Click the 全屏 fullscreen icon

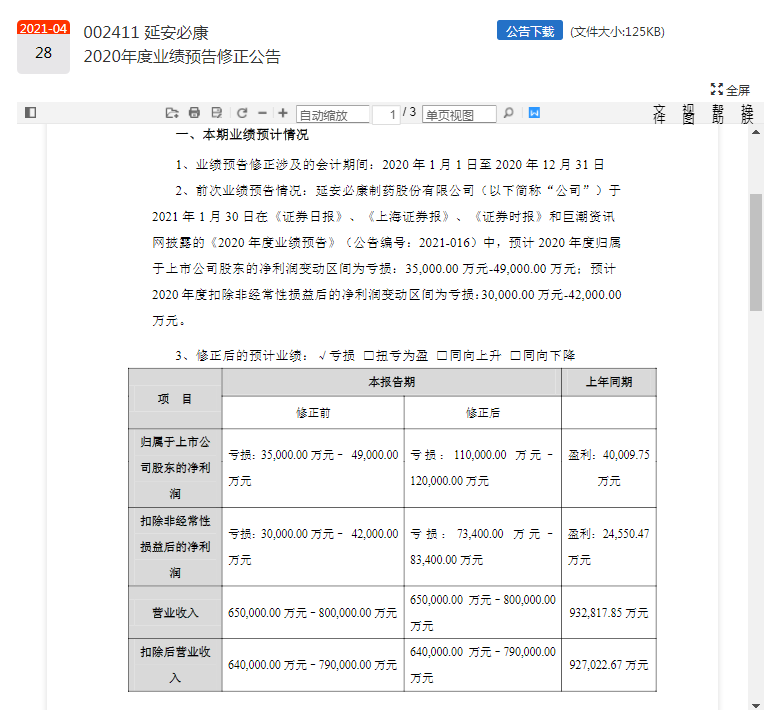click(x=716, y=89)
